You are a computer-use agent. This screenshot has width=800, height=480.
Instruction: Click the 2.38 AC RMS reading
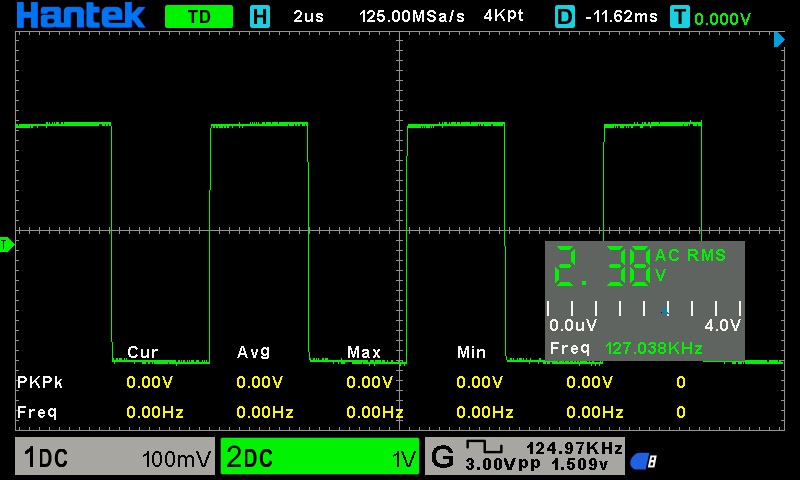pyautogui.click(x=603, y=266)
